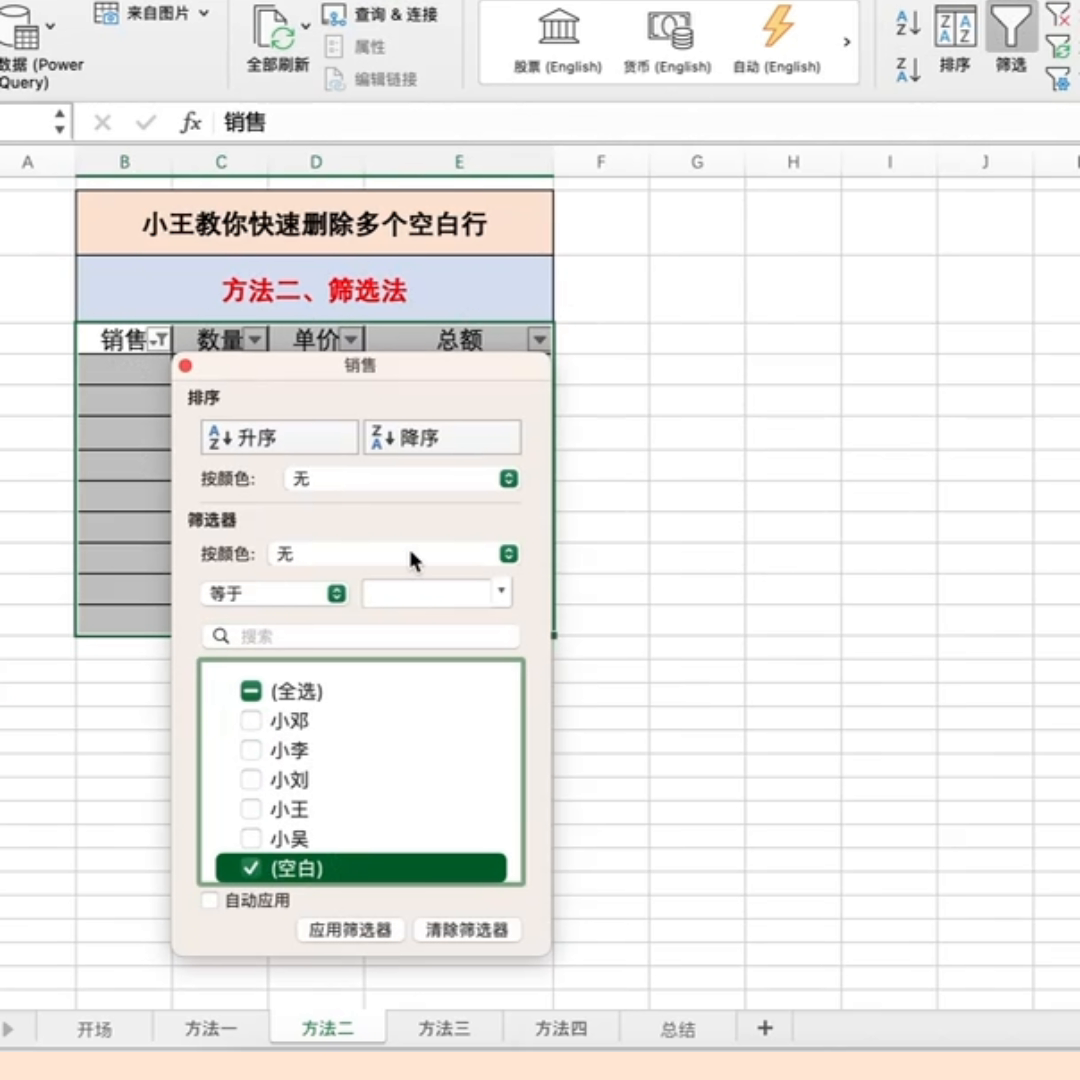This screenshot has width=1080, height=1080.
Task: Select column G header
Action: 697,163
